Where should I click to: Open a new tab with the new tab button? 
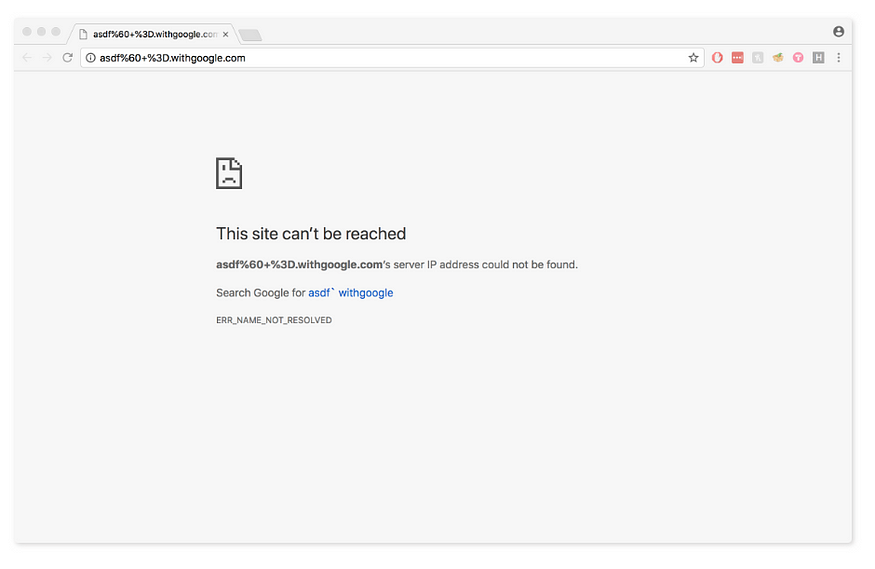[250, 35]
